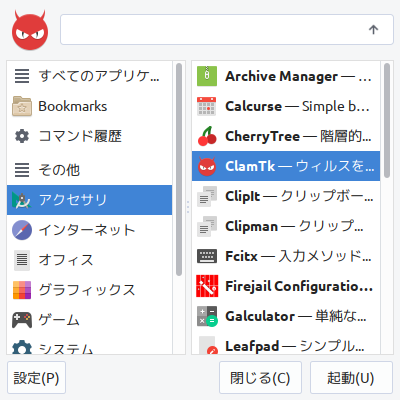Click the オフィス document icon
The image size is (400, 400).
(22, 260)
